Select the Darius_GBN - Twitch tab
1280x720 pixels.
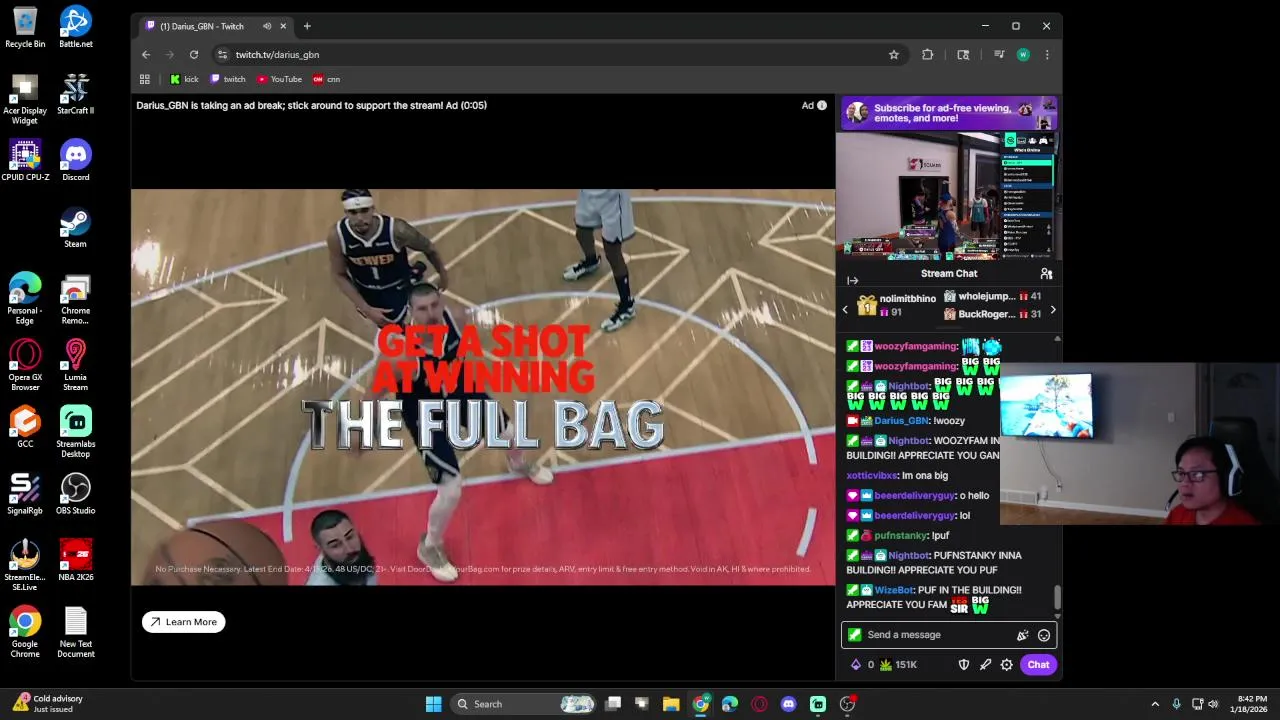[215, 26]
